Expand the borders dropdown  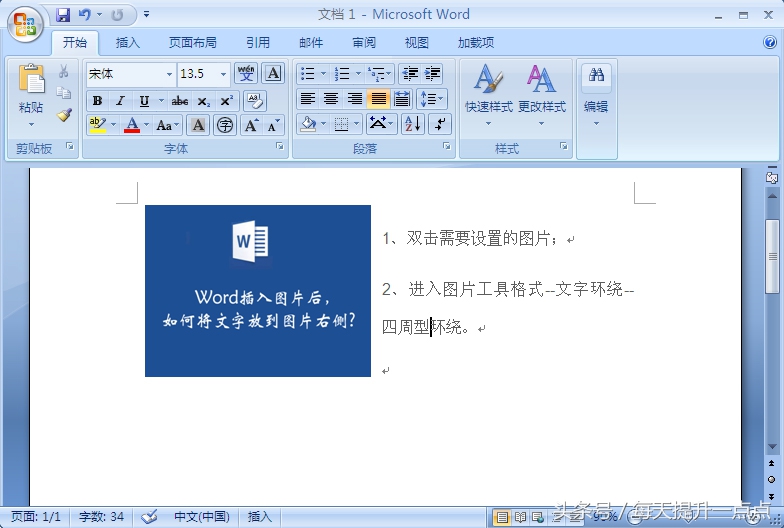[x=356, y=124]
